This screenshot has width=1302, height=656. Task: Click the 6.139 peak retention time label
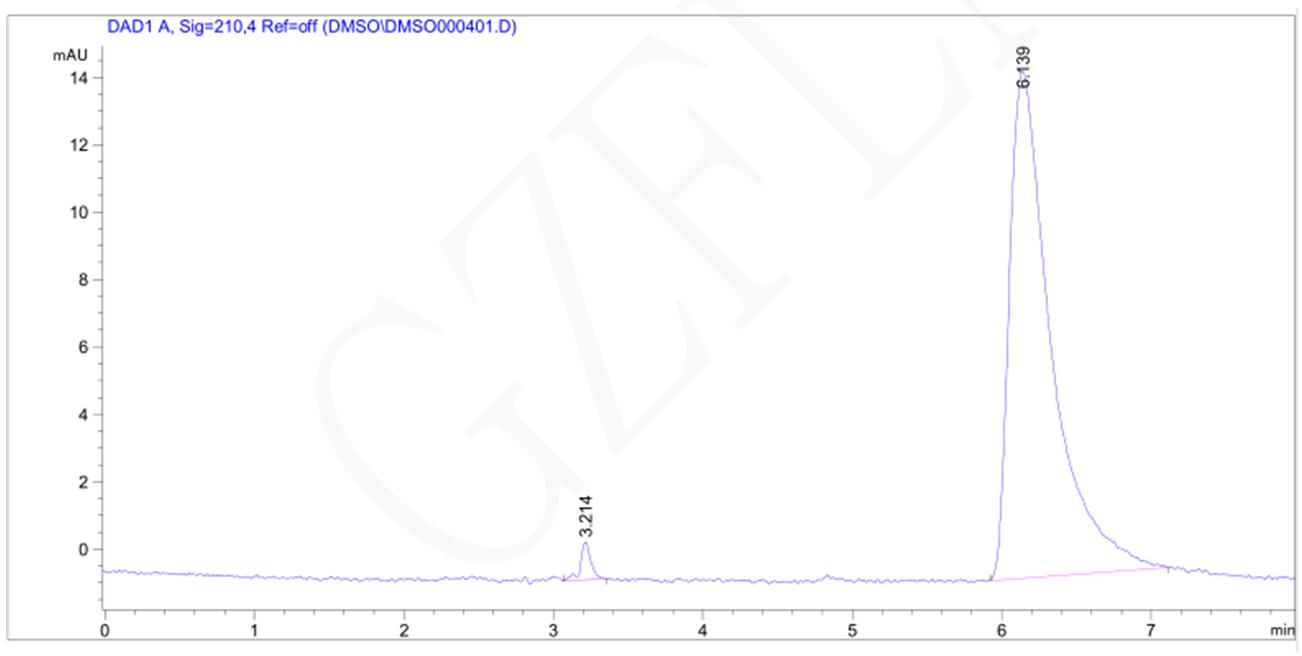1023,67
